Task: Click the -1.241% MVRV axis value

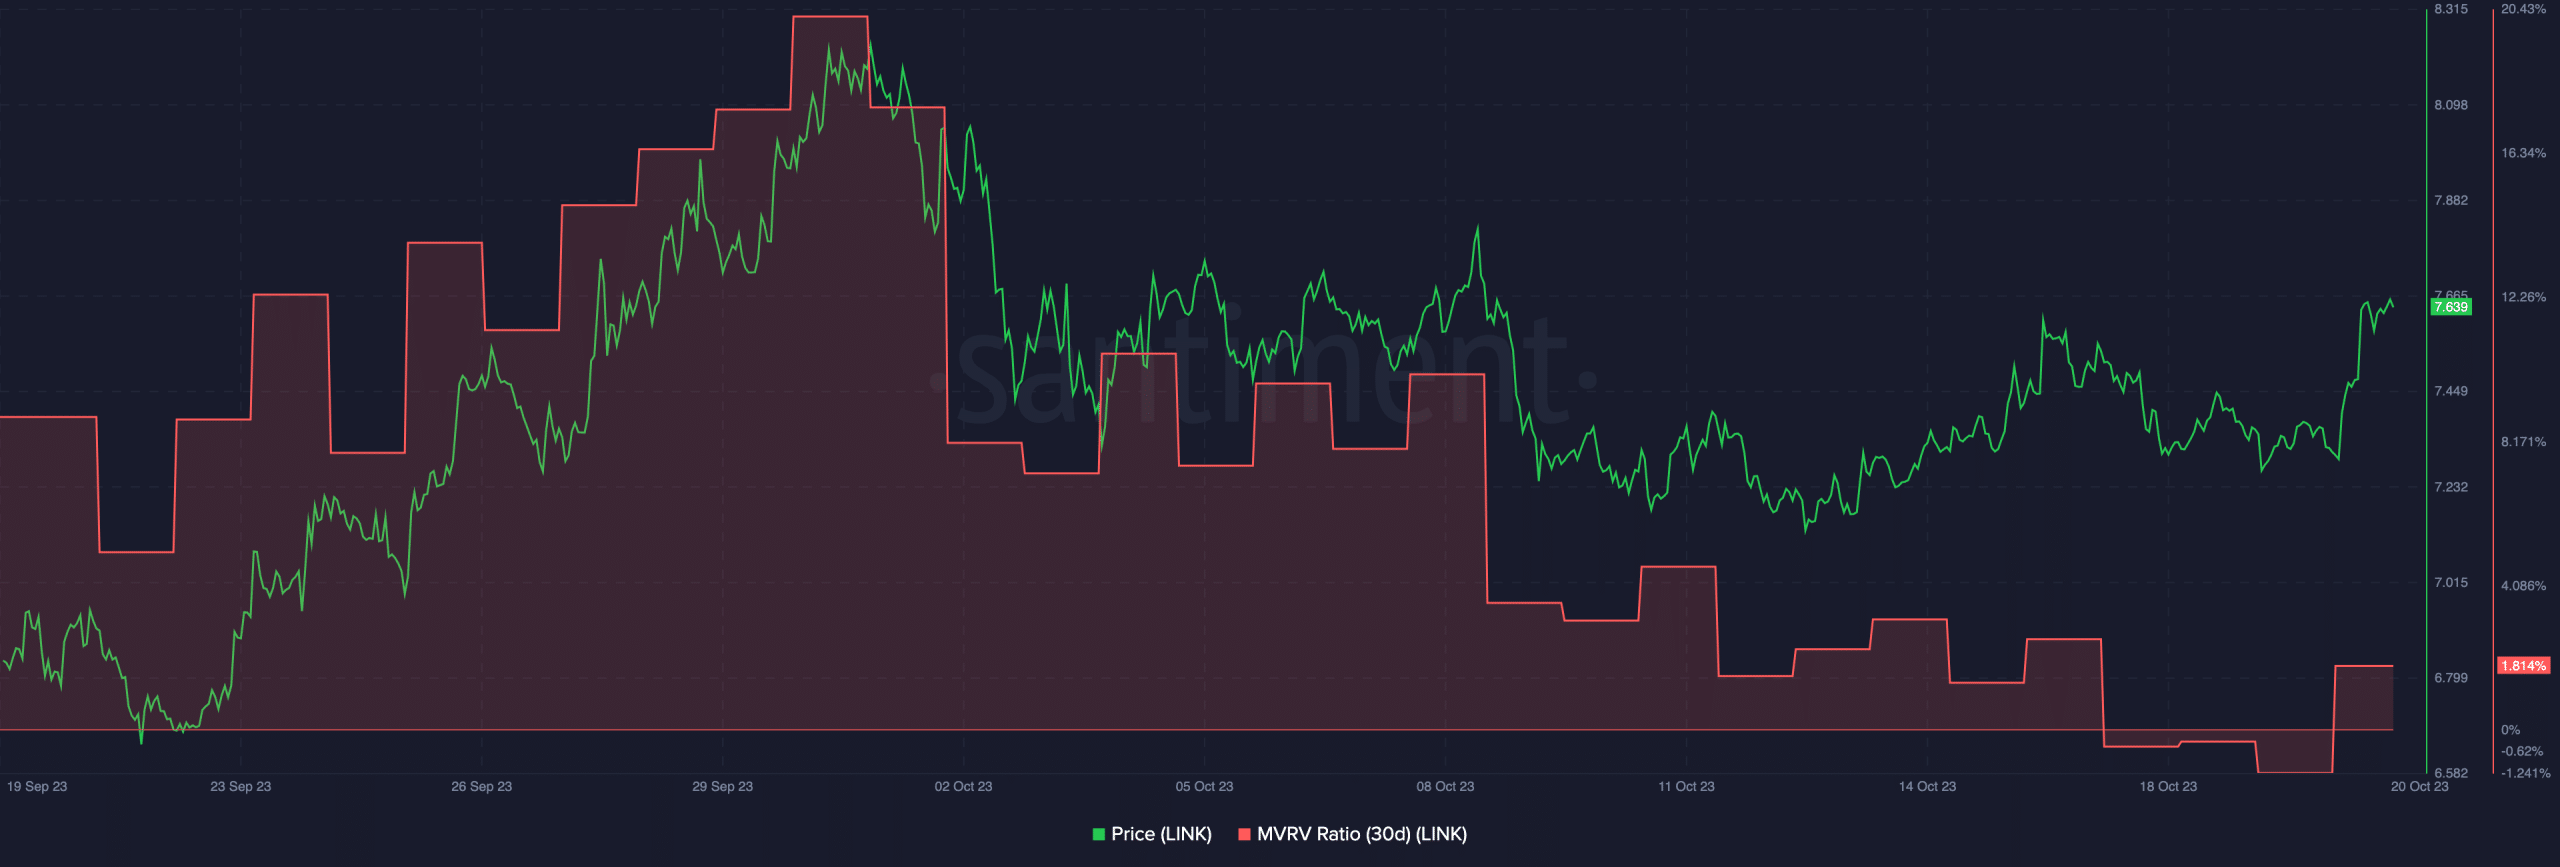Action: (2526, 773)
